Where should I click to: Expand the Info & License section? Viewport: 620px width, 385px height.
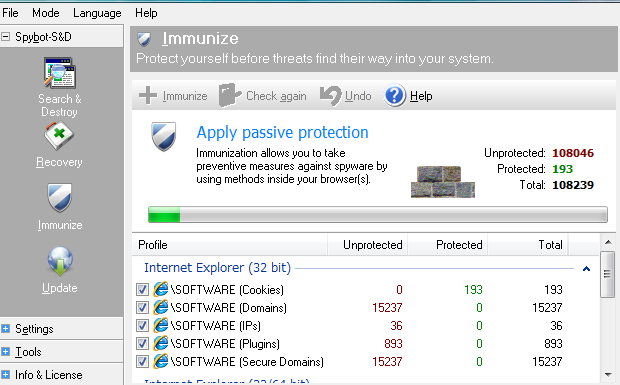tap(6, 375)
